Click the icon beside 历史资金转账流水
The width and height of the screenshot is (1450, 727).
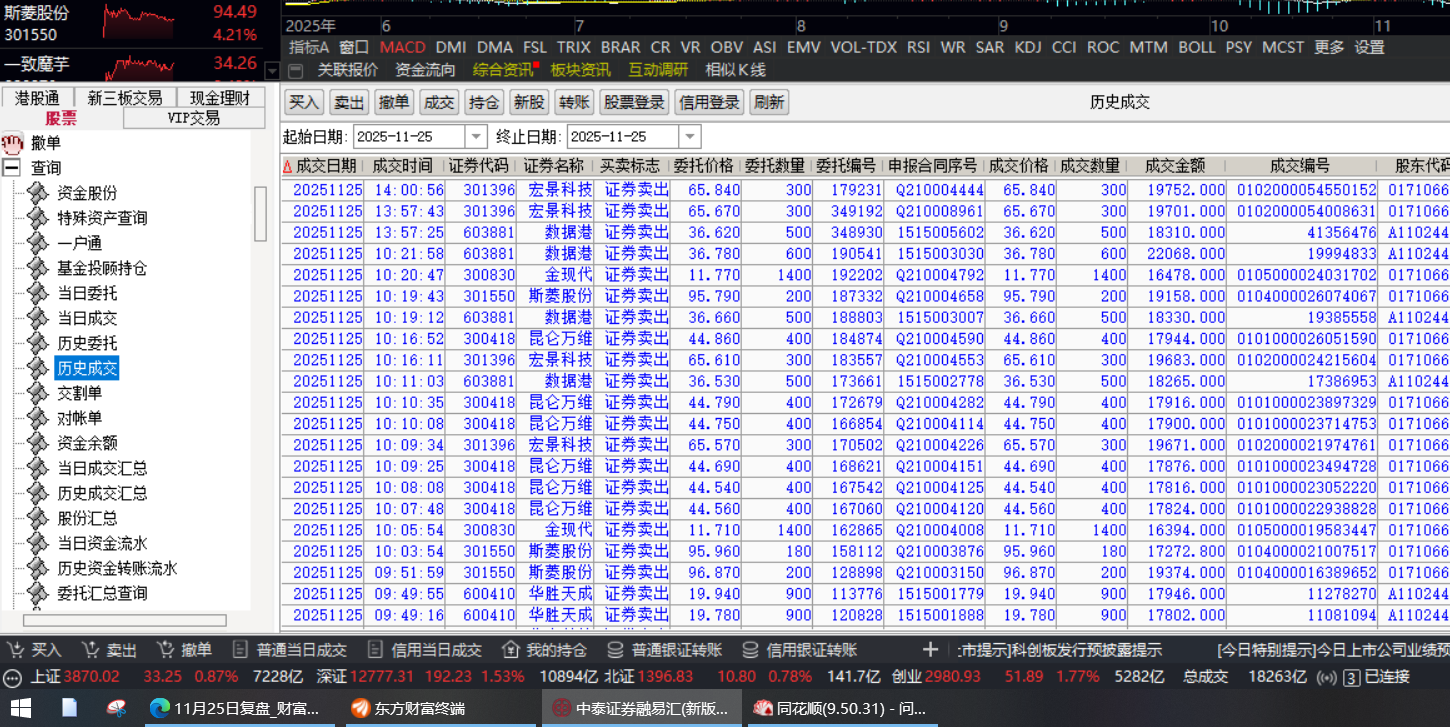coord(38,568)
